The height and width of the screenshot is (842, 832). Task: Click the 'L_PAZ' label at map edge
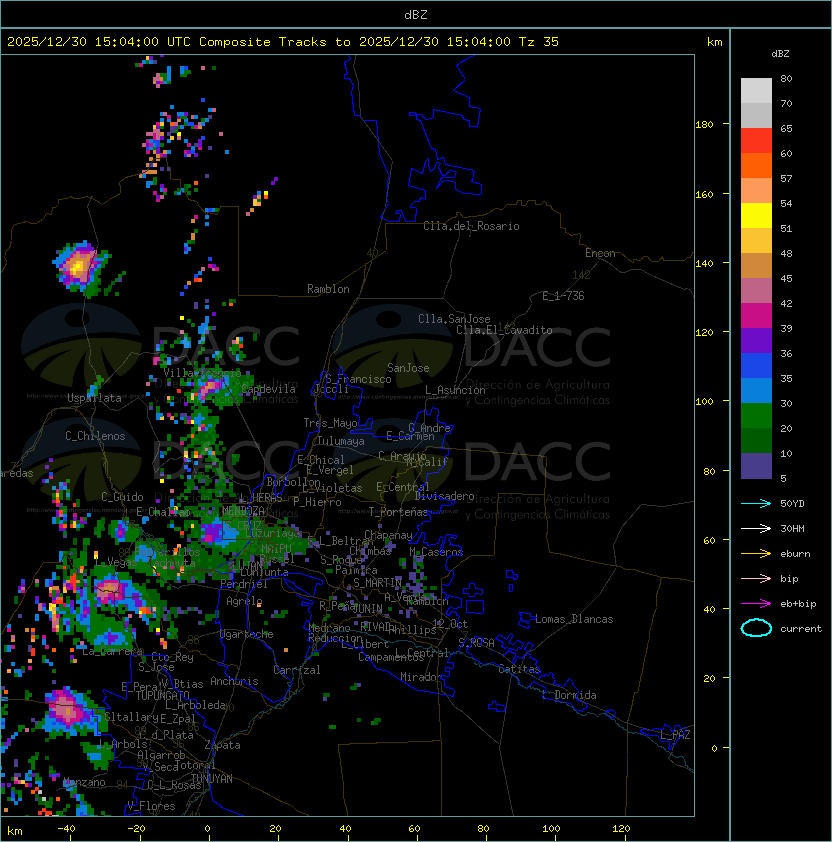pyautogui.click(x=675, y=735)
